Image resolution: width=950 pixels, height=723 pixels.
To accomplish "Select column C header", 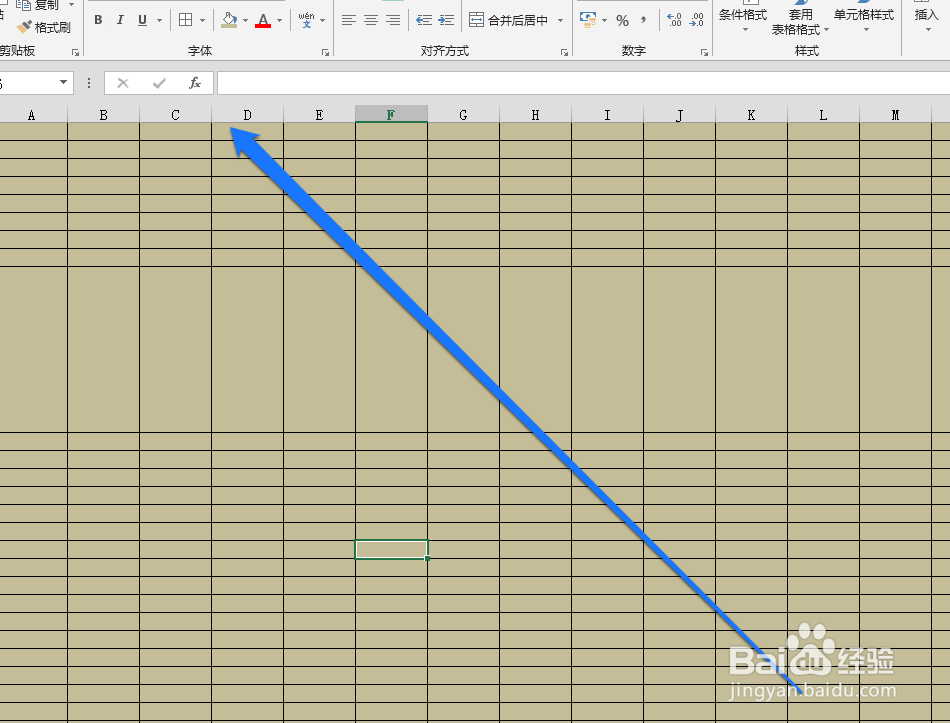I will (x=176, y=115).
